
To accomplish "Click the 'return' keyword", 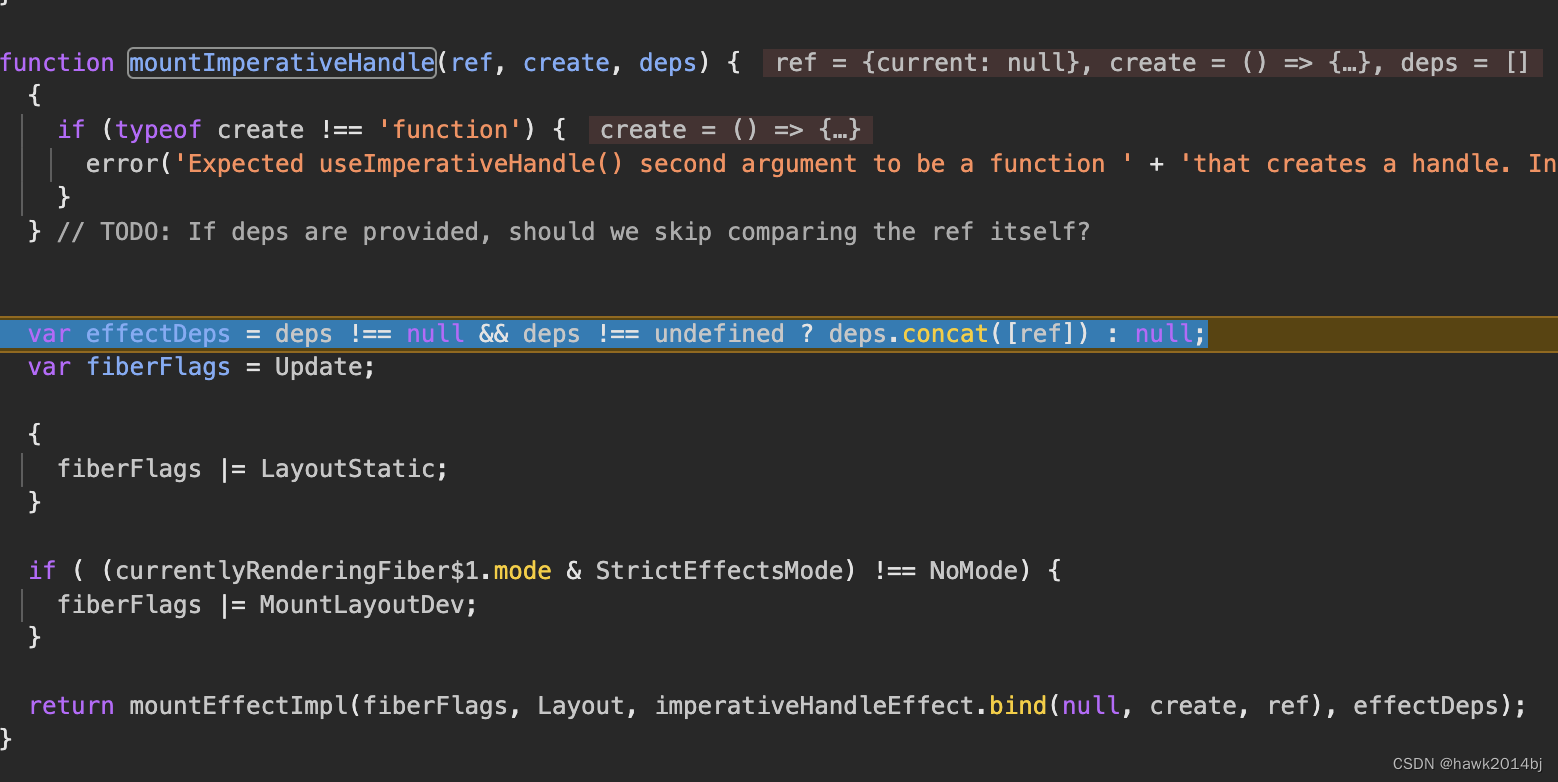I will pos(71,706).
